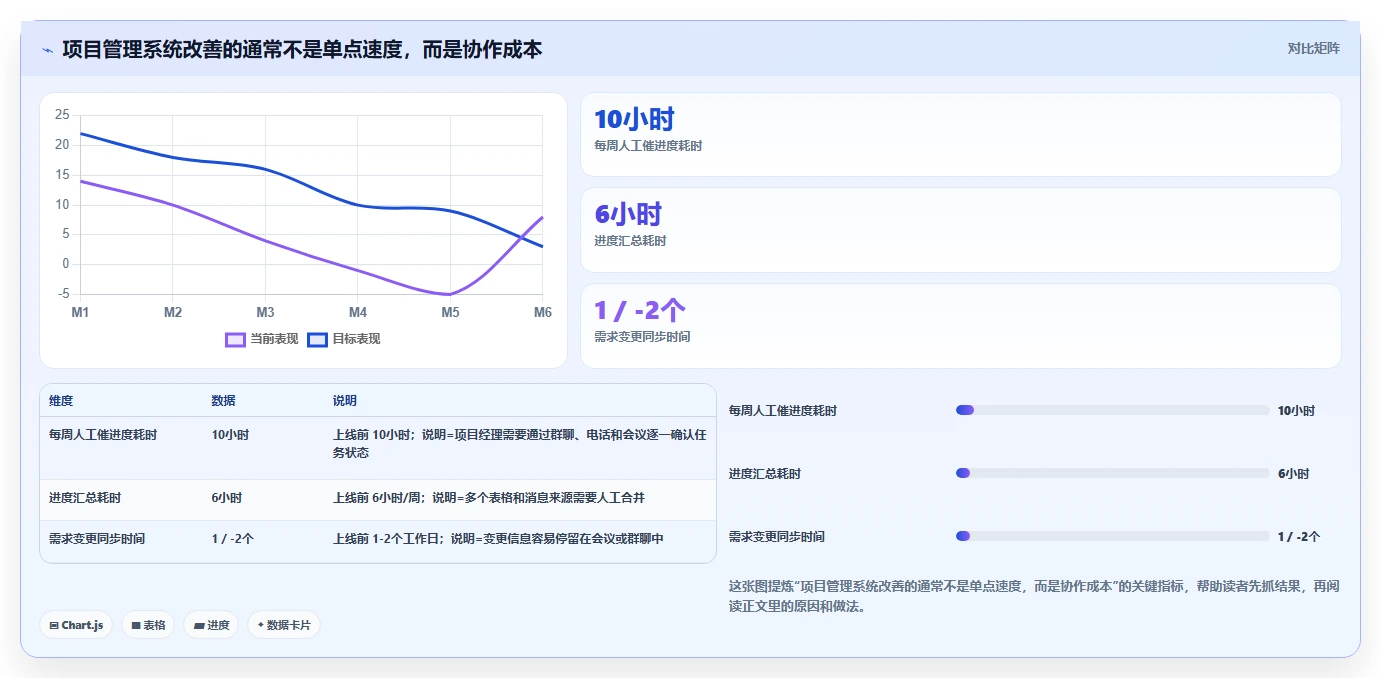Click the 需求变更同步时间 progress bar
Image resolution: width=1381 pixels, height=678 pixels.
[x=1112, y=536]
